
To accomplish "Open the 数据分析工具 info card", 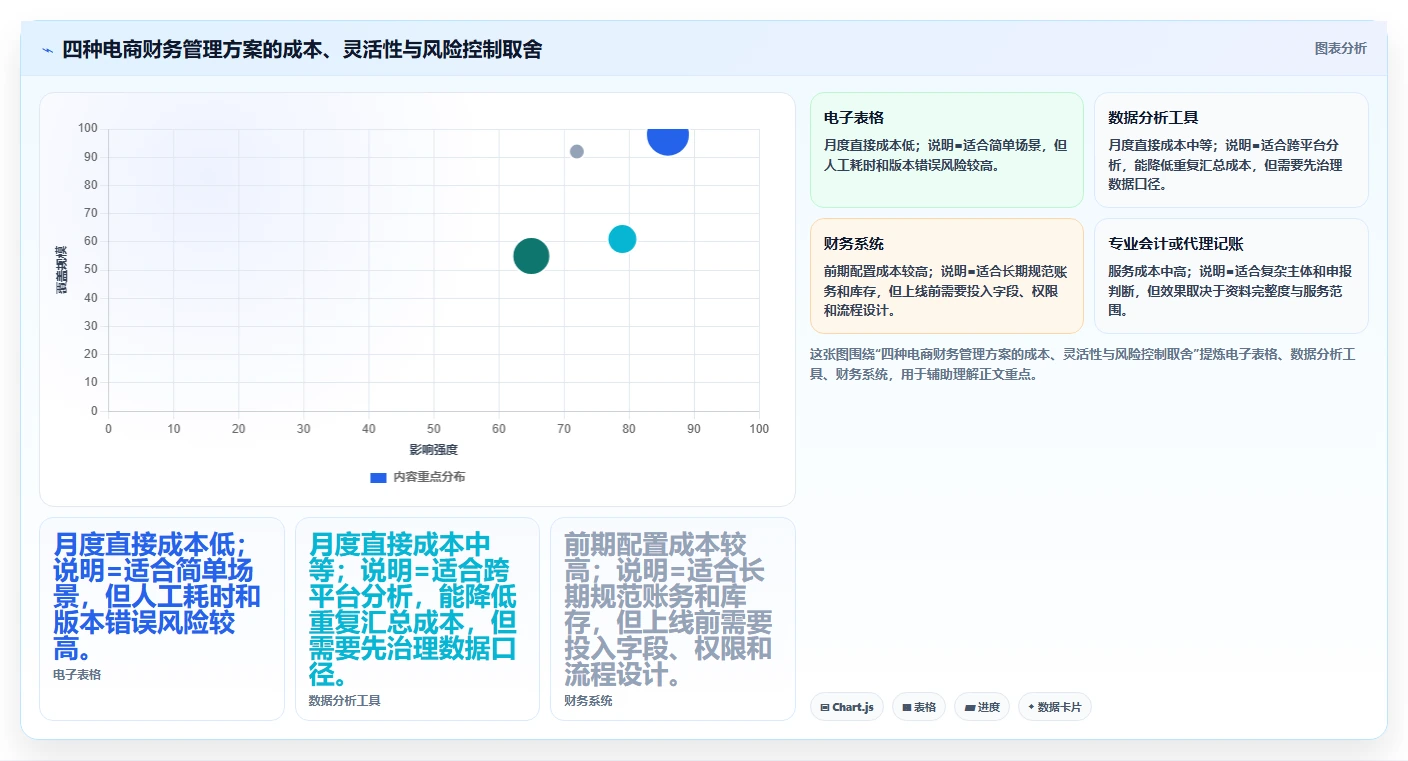I will click(x=1231, y=150).
